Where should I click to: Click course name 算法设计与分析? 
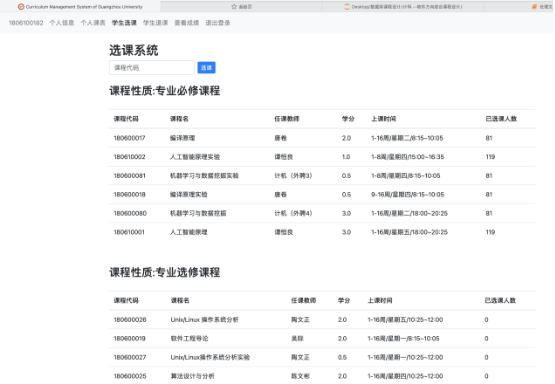click(x=192, y=376)
